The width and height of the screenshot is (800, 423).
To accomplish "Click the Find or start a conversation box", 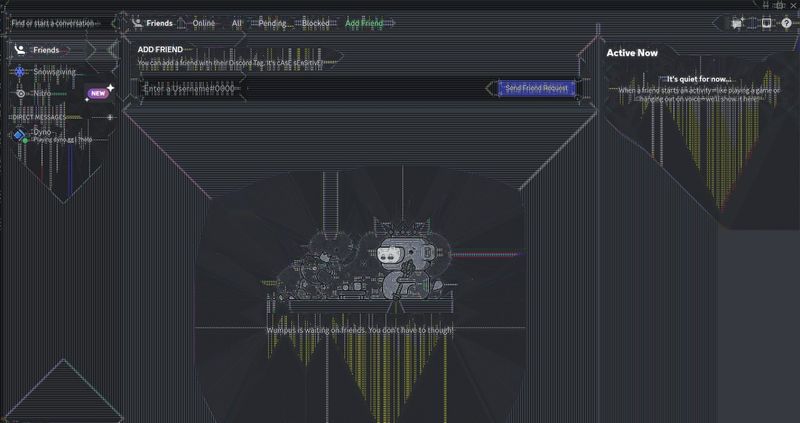I will [60, 23].
